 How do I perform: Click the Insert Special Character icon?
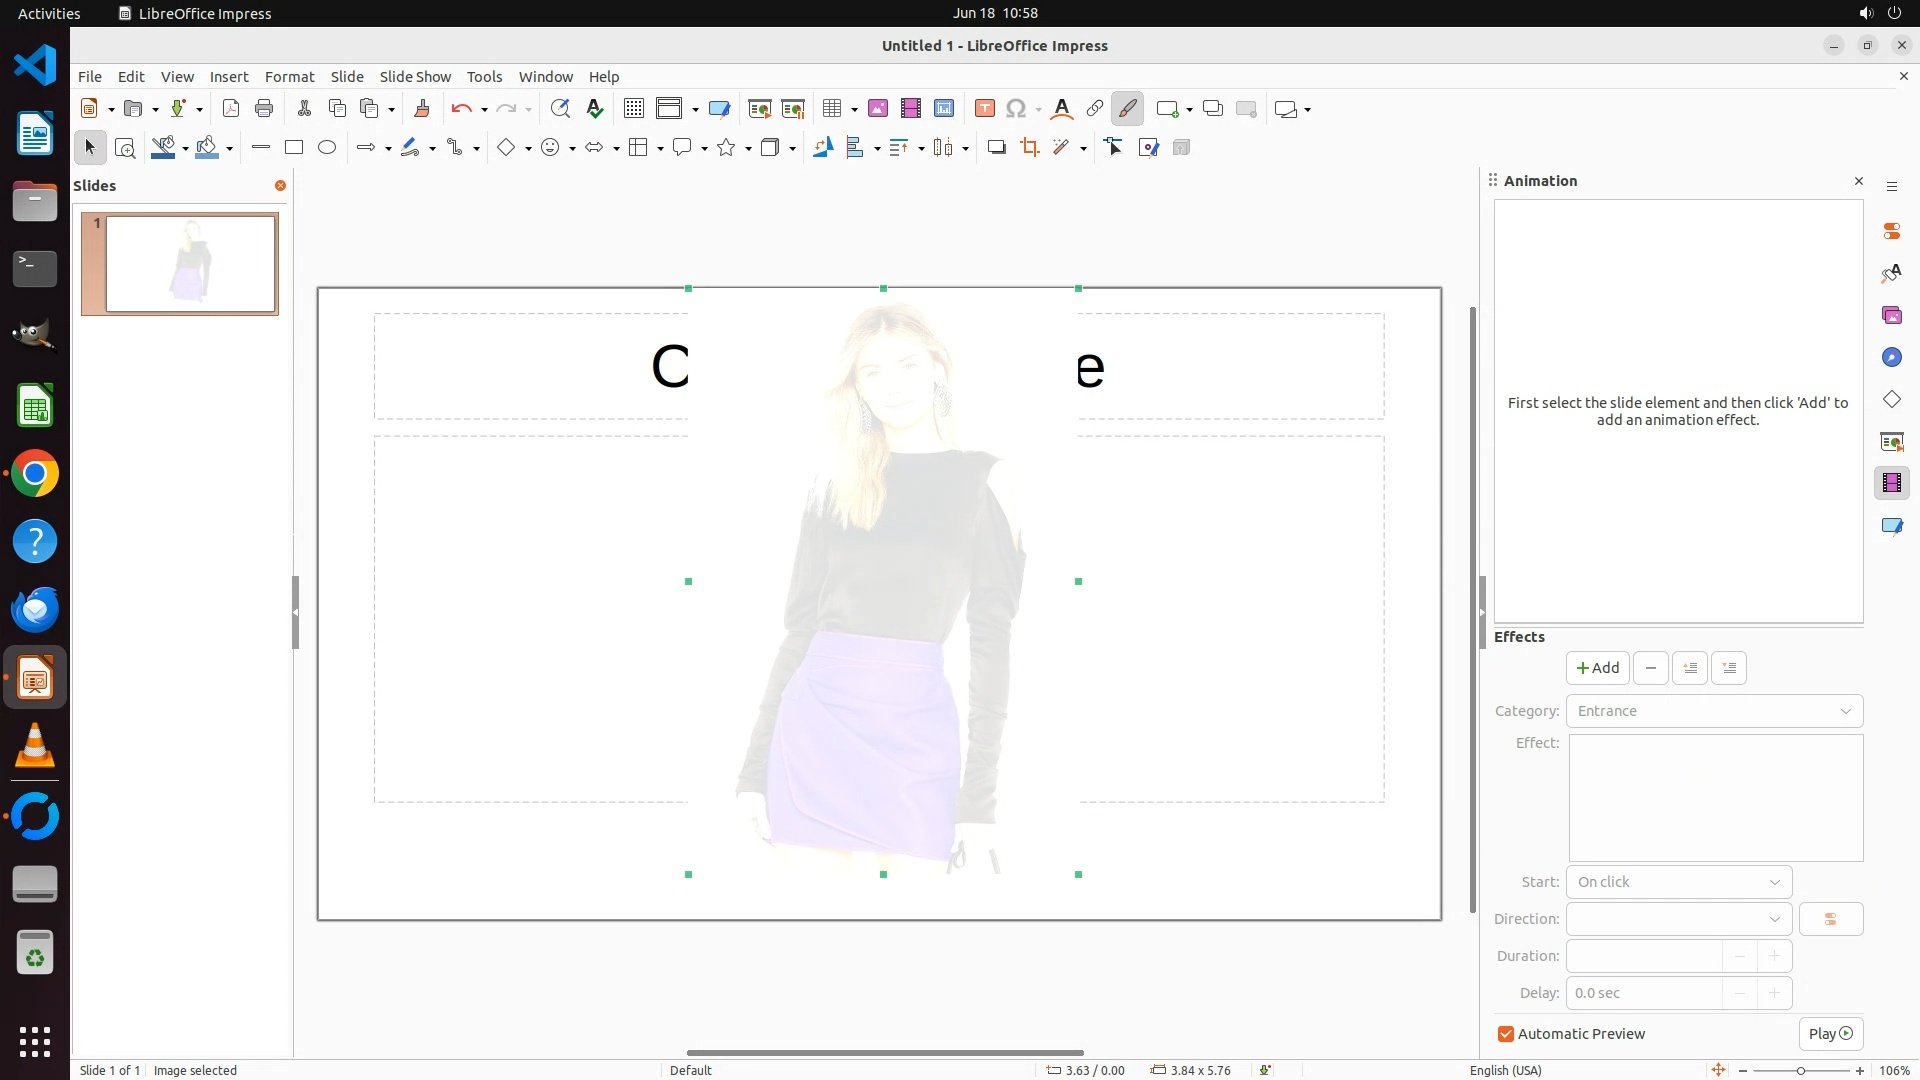[1016, 109]
